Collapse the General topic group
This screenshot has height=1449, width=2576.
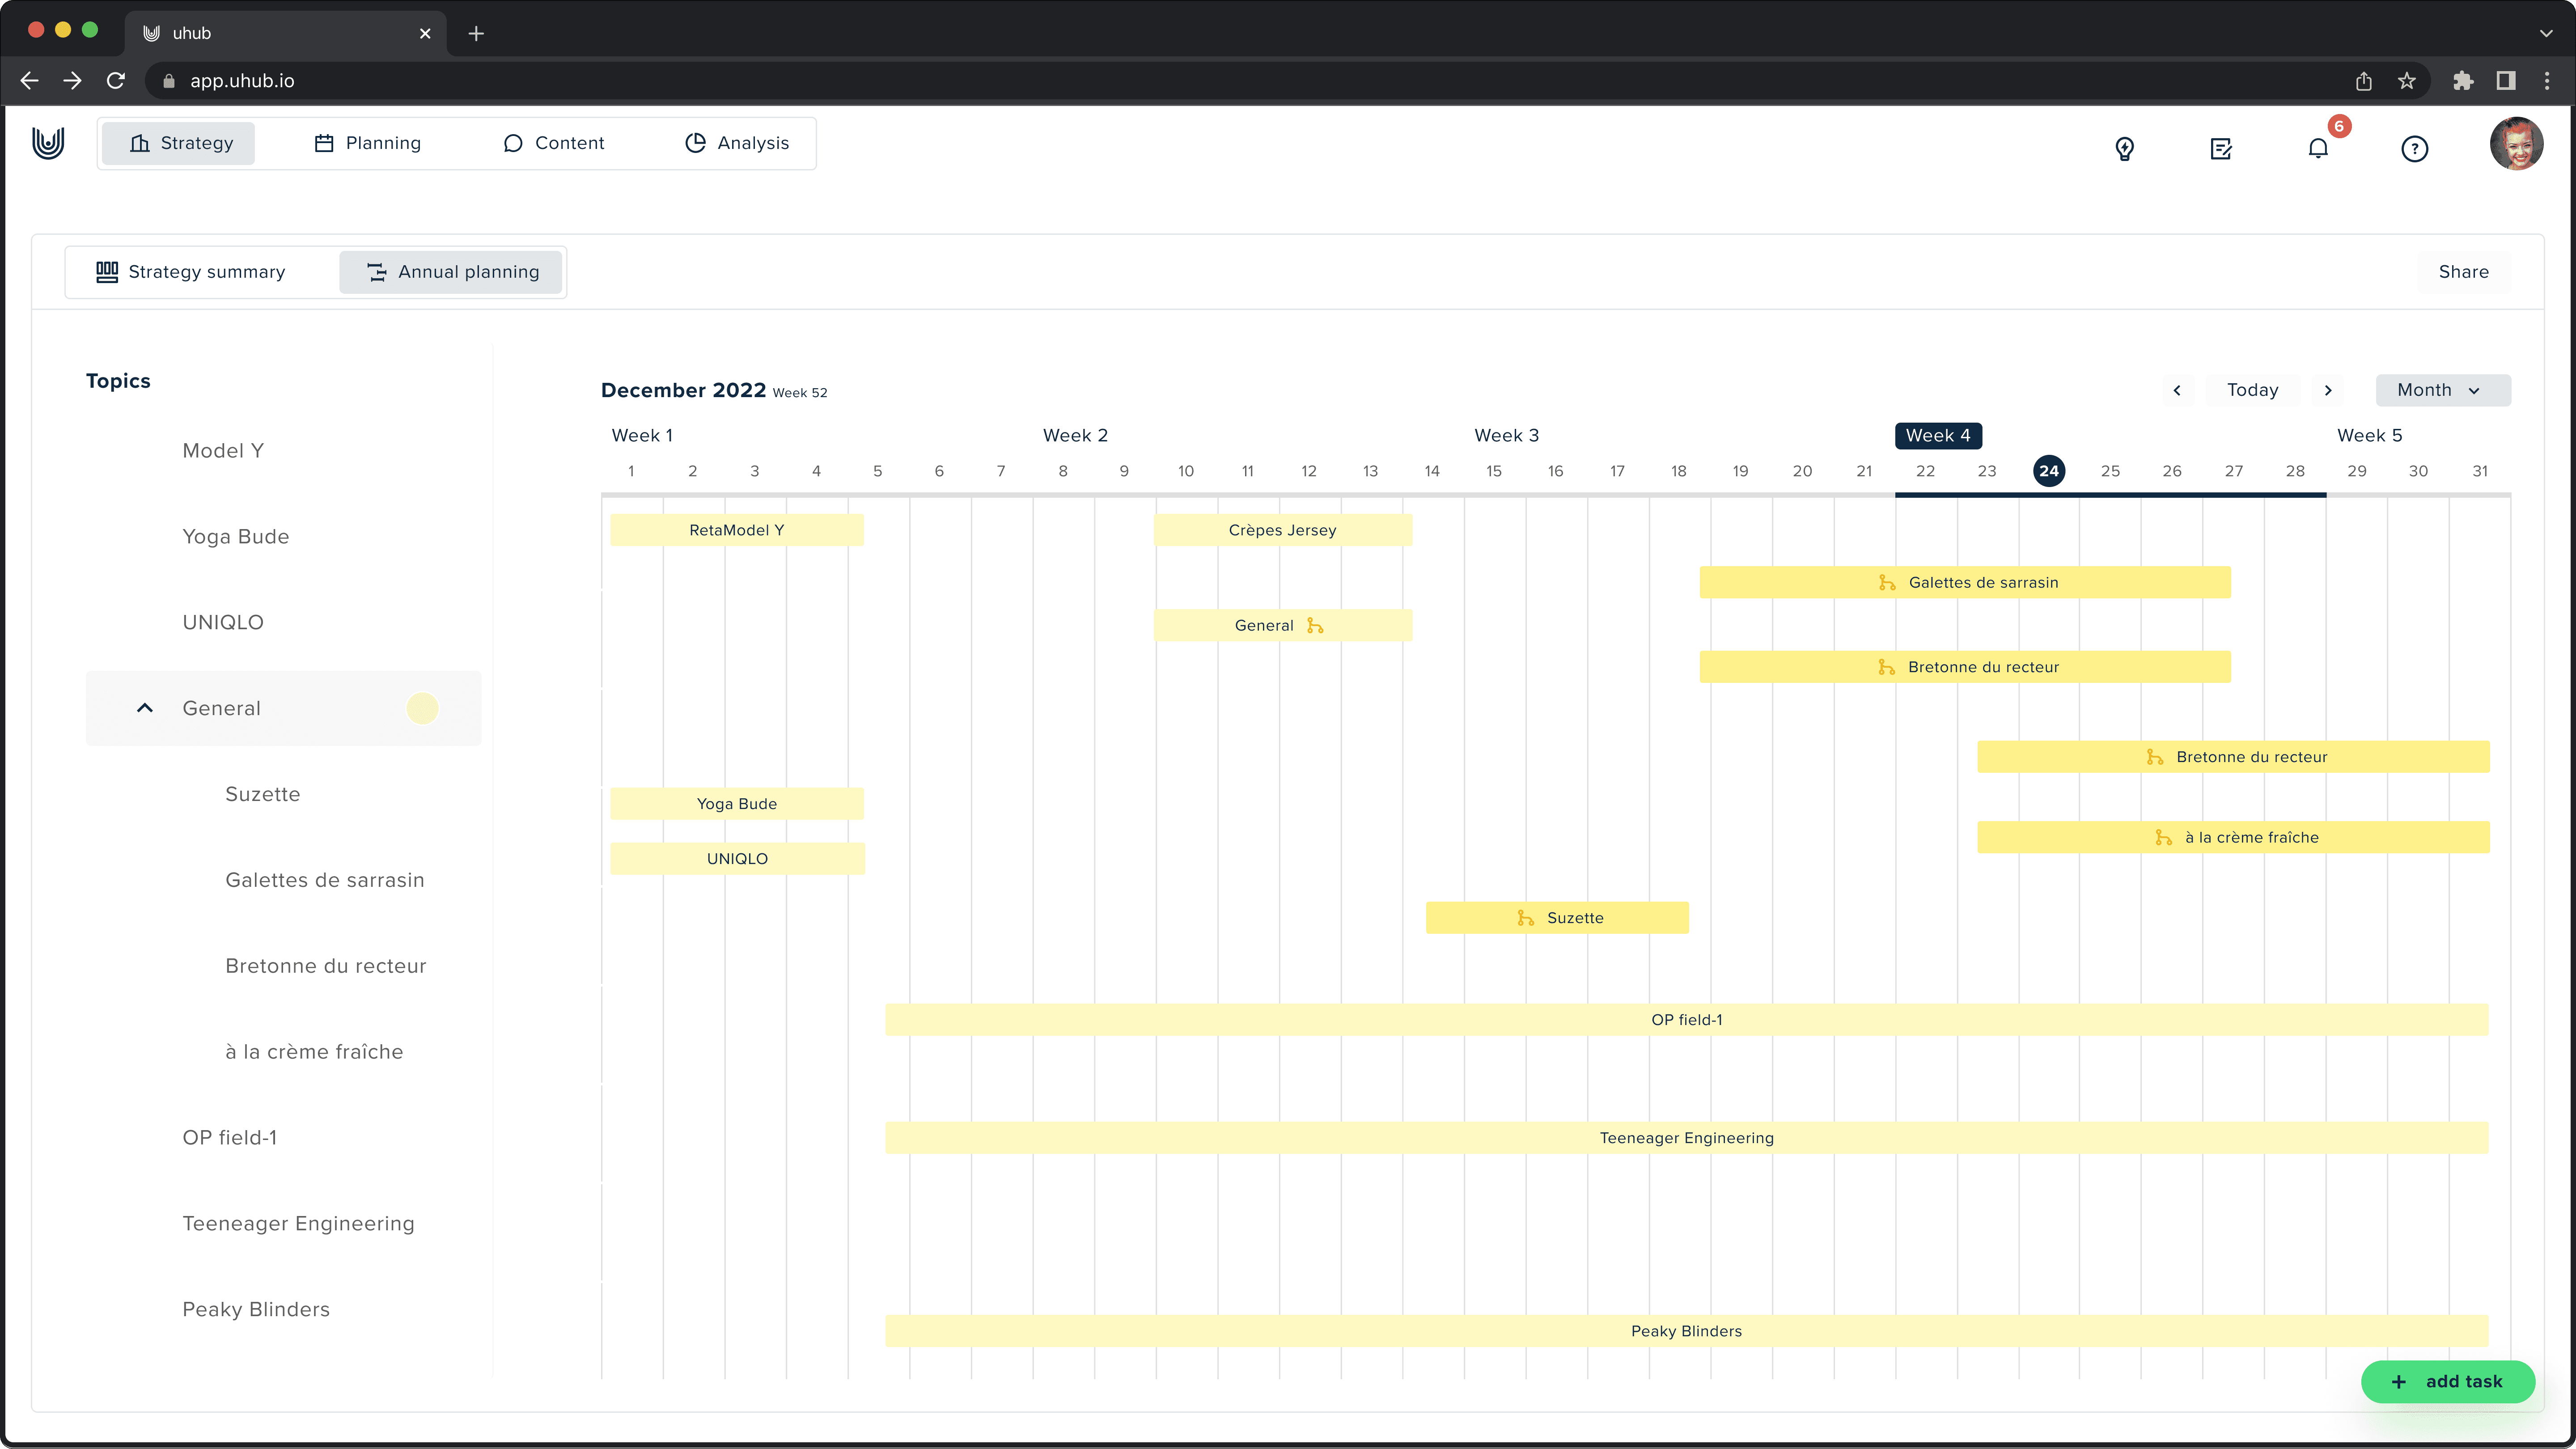(x=145, y=708)
